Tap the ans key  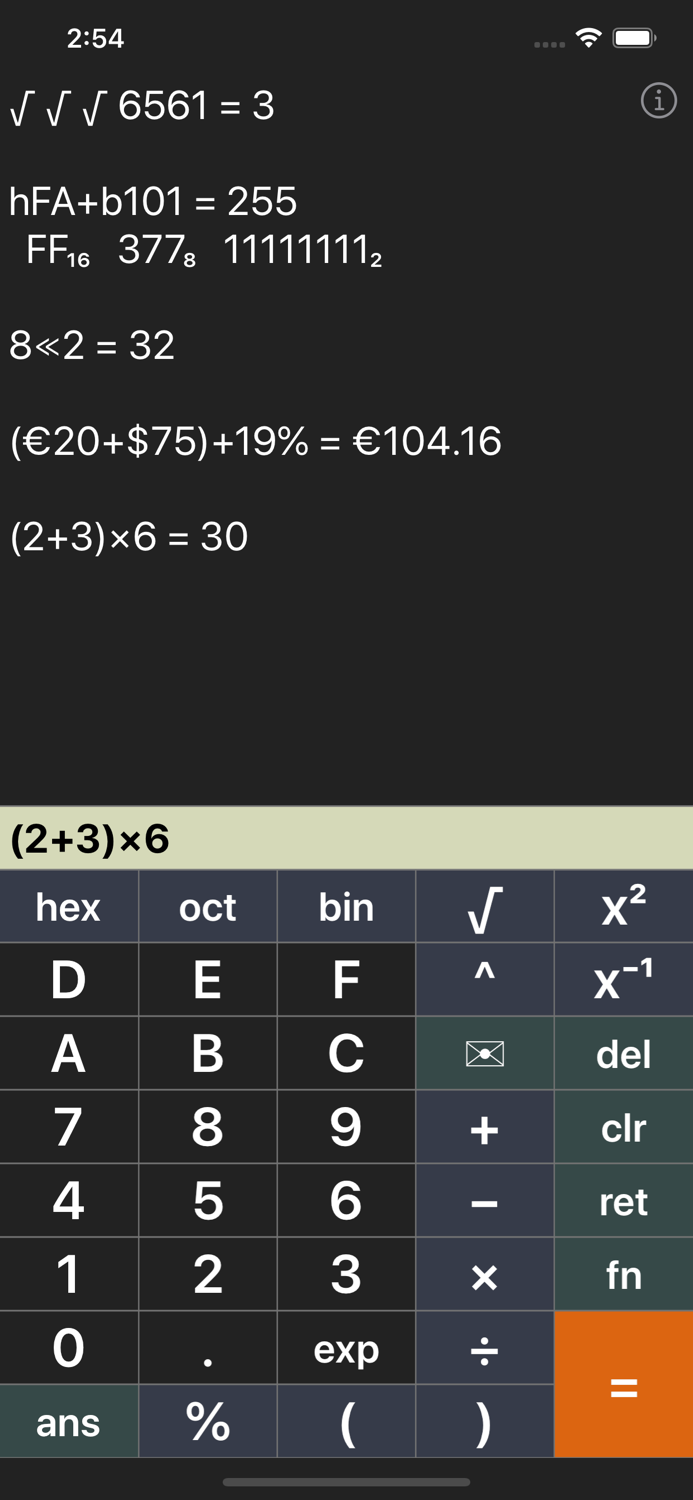68,1421
